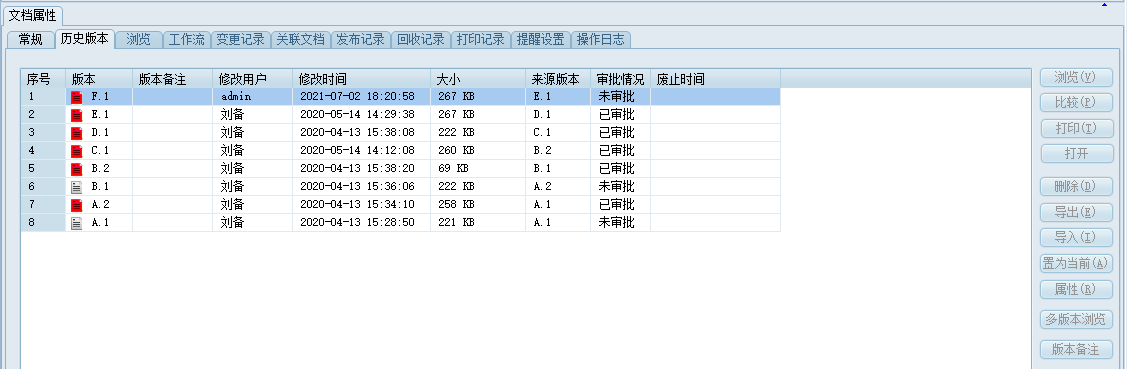Open the 关联文档 tab
This screenshot has width=1127, height=369.
pyautogui.click(x=301, y=40)
